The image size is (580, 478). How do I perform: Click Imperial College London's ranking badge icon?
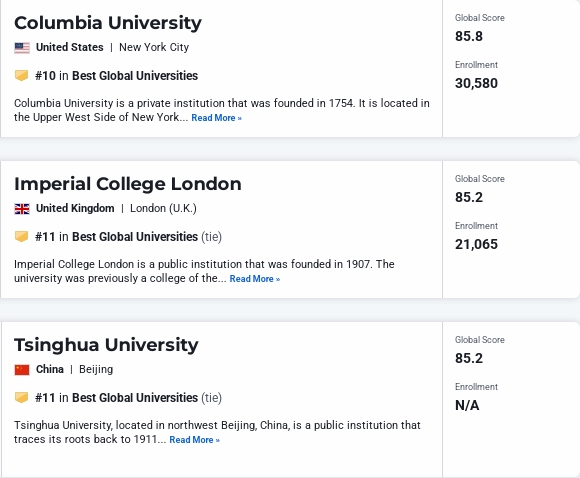21,236
